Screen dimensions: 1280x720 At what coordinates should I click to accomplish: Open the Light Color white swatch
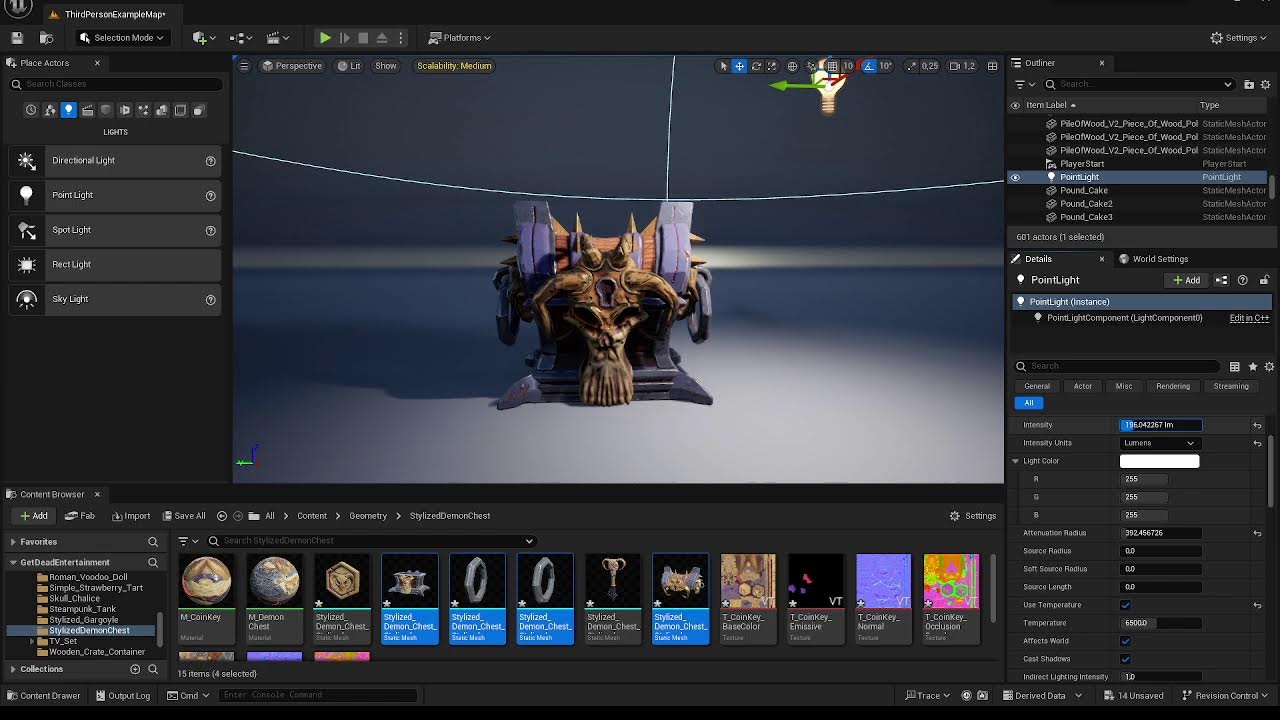pos(1159,461)
